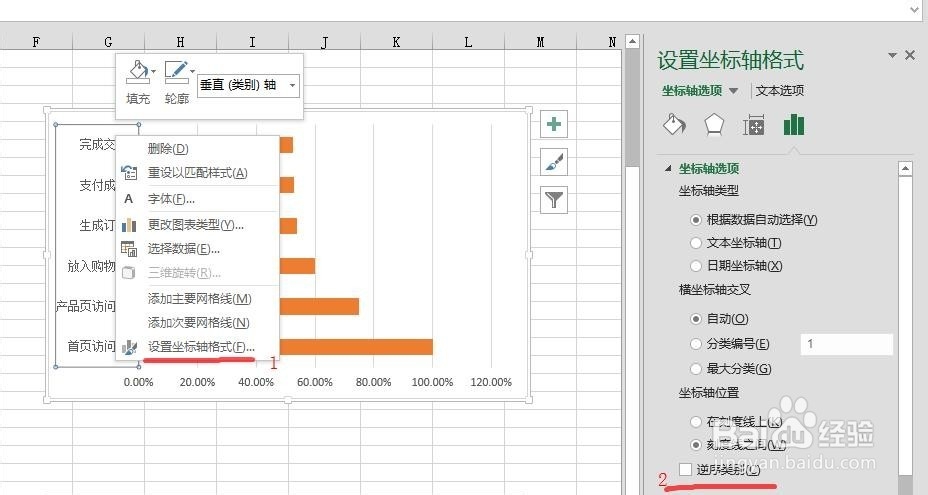Image resolution: width=928 pixels, height=495 pixels.
Task: Select the 文本坐标轴(T) radio button
Action: pos(696,243)
